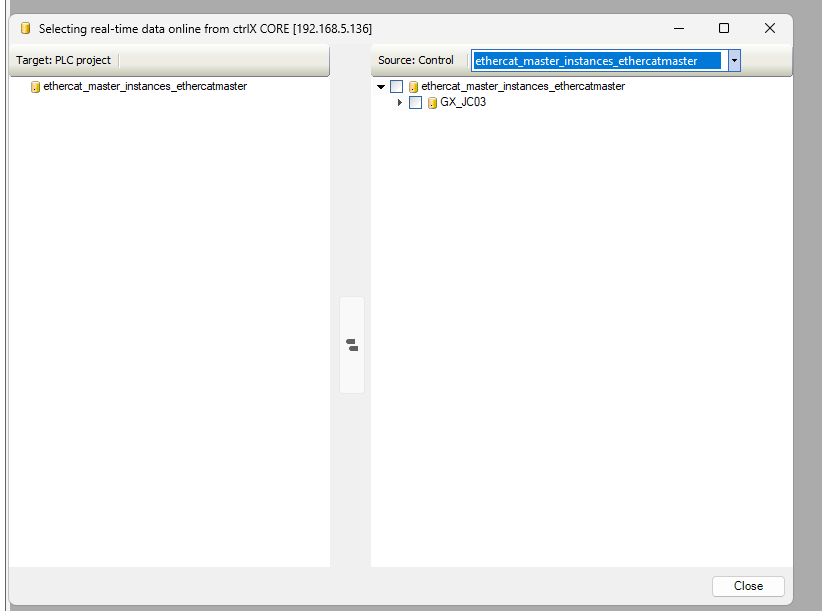Click the dialog title bar icon
The height and width of the screenshot is (611, 822).
(25, 28)
